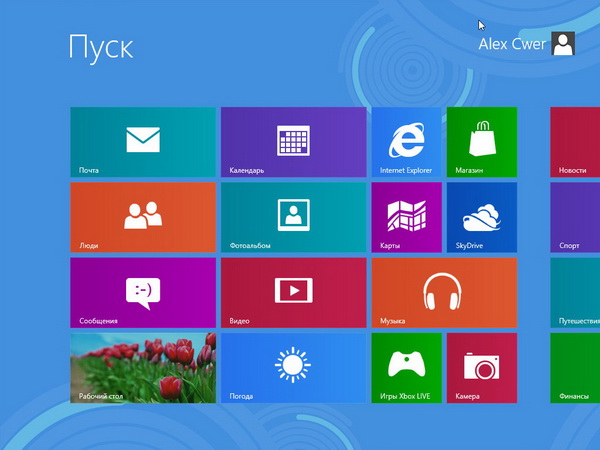Image resolution: width=600 pixels, height=450 pixels.
Task: Open the Сообщения messaging tile
Action: coord(143,292)
